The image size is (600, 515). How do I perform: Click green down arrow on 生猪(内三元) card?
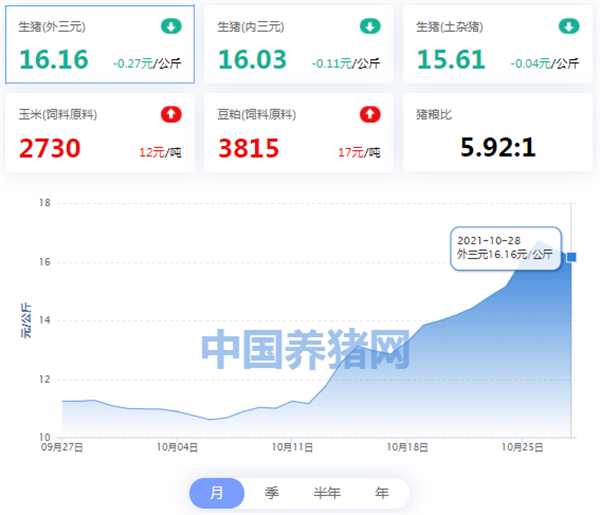pyautogui.click(x=370, y=25)
